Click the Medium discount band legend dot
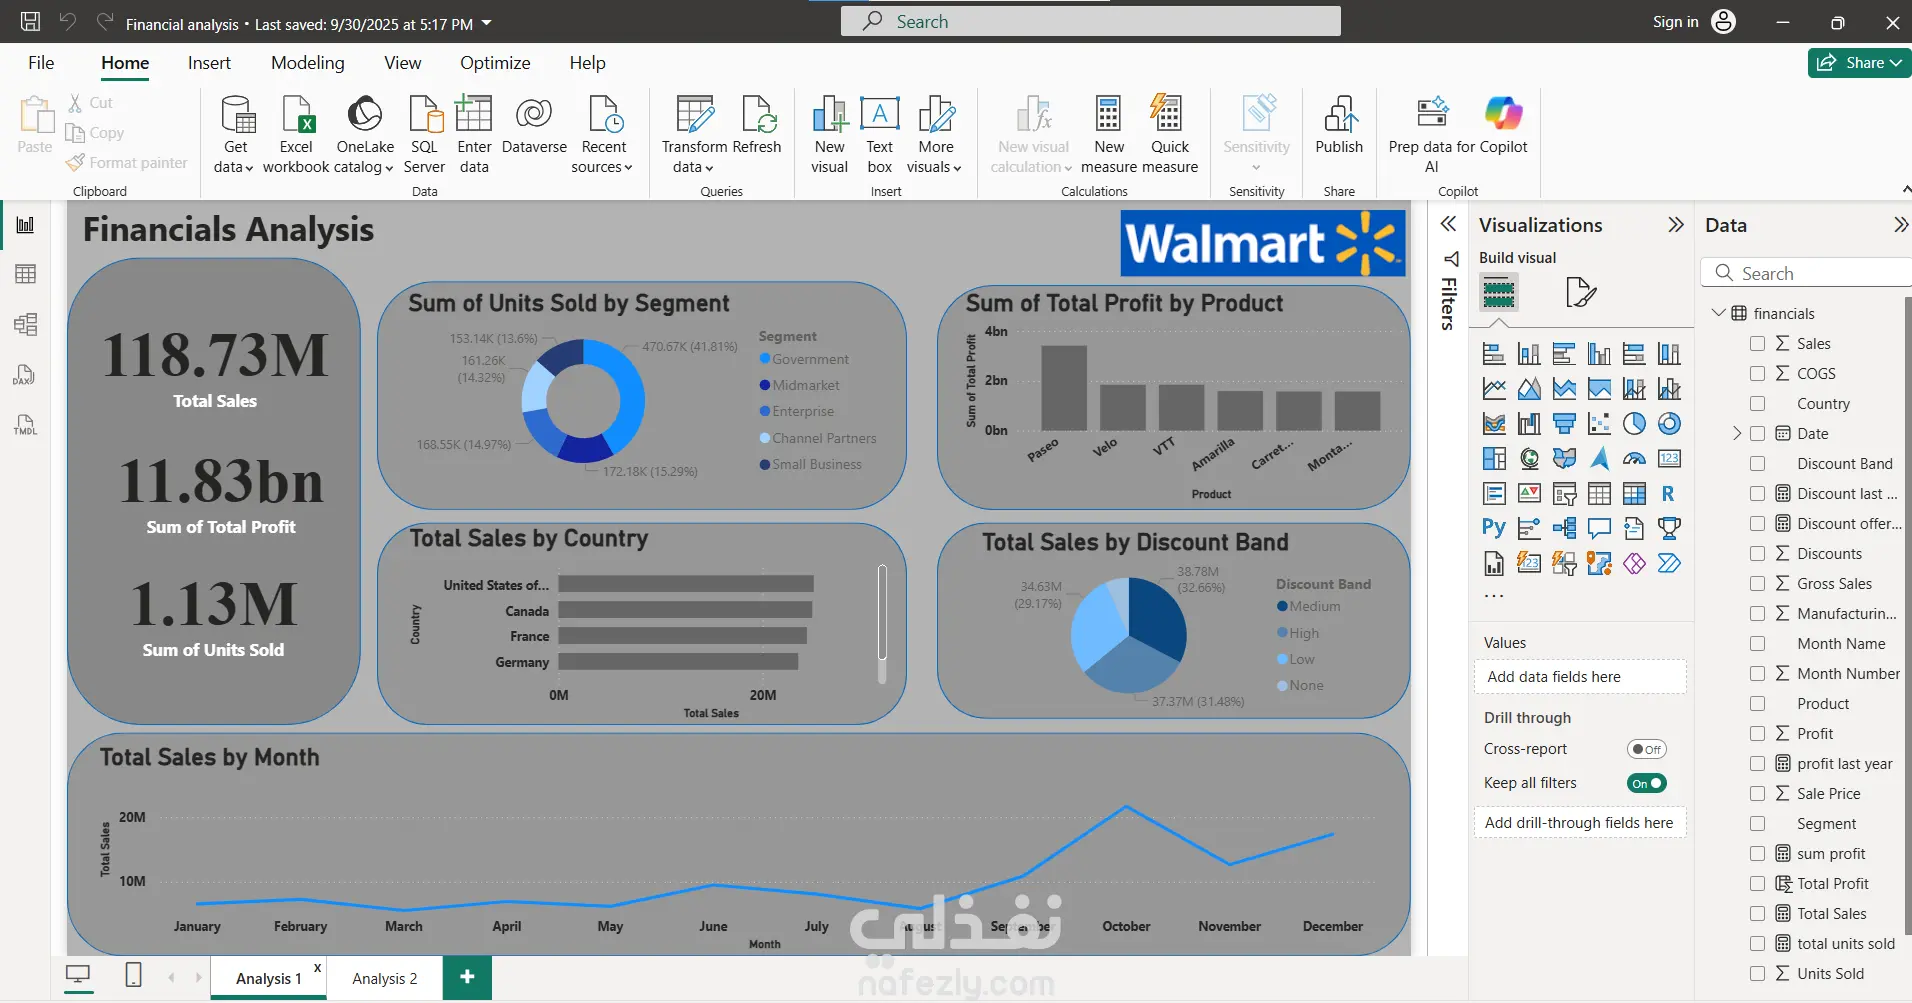The width and height of the screenshot is (1912, 1003). (x=1282, y=606)
